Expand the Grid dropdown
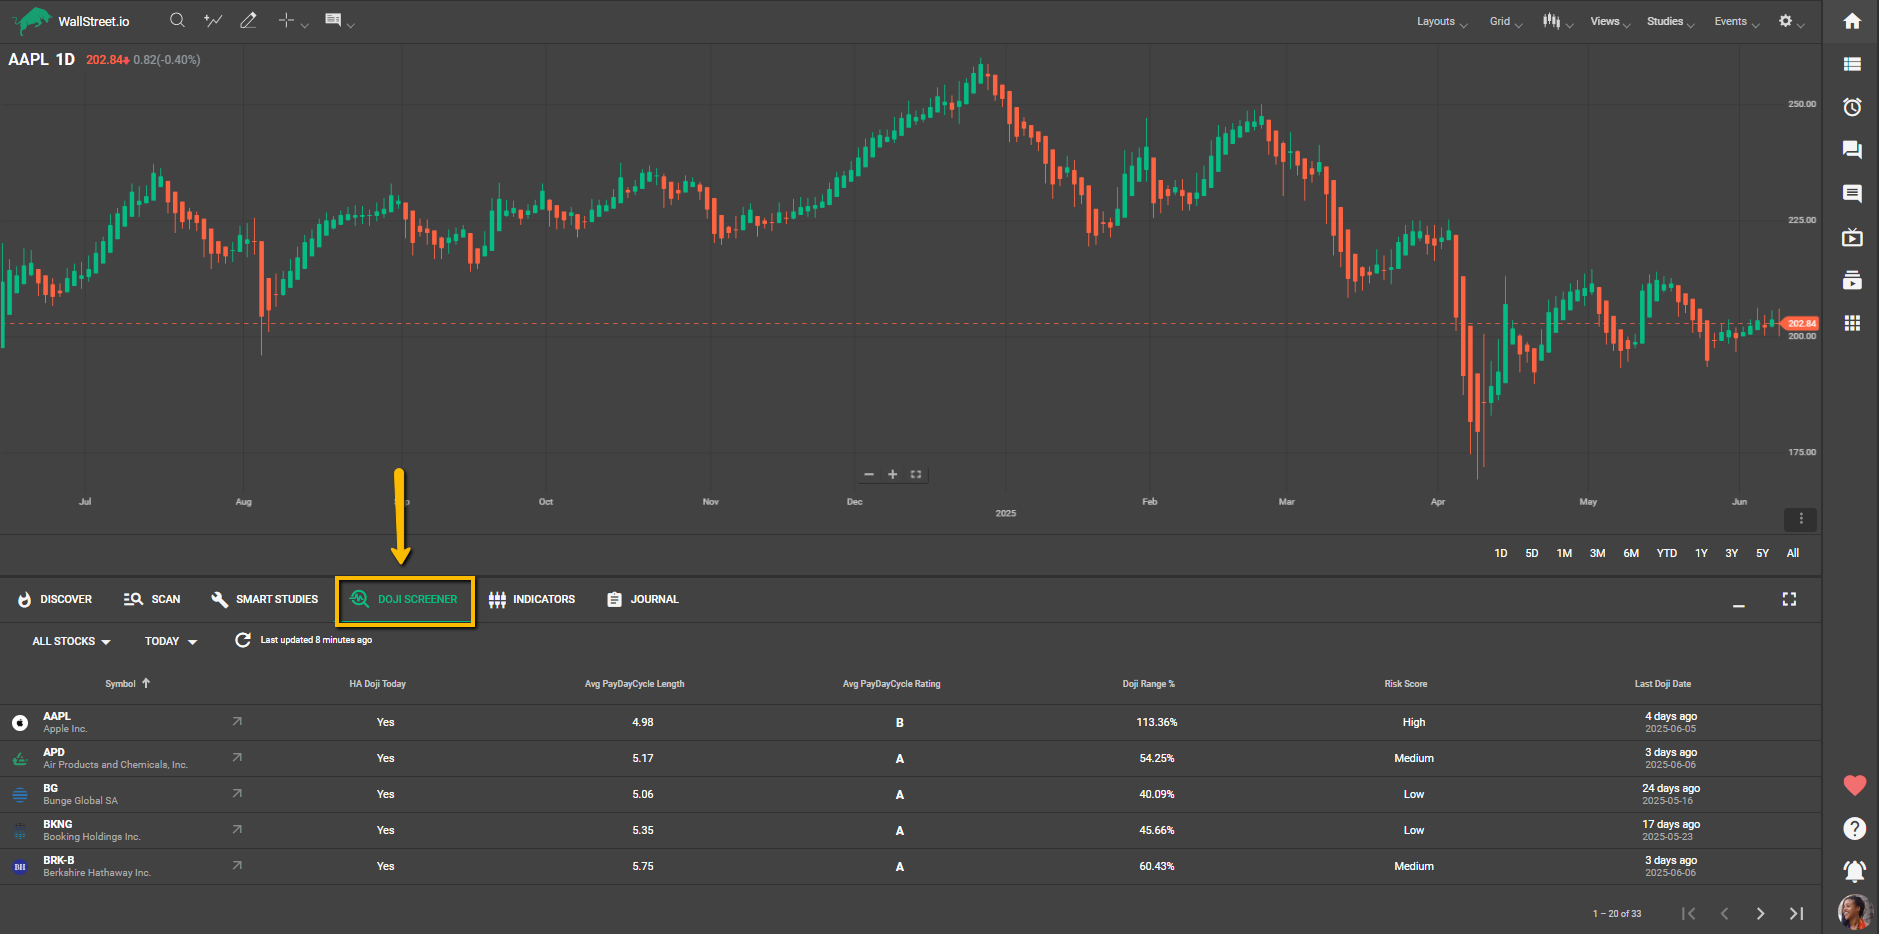The width and height of the screenshot is (1879, 934). click(1506, 22)
